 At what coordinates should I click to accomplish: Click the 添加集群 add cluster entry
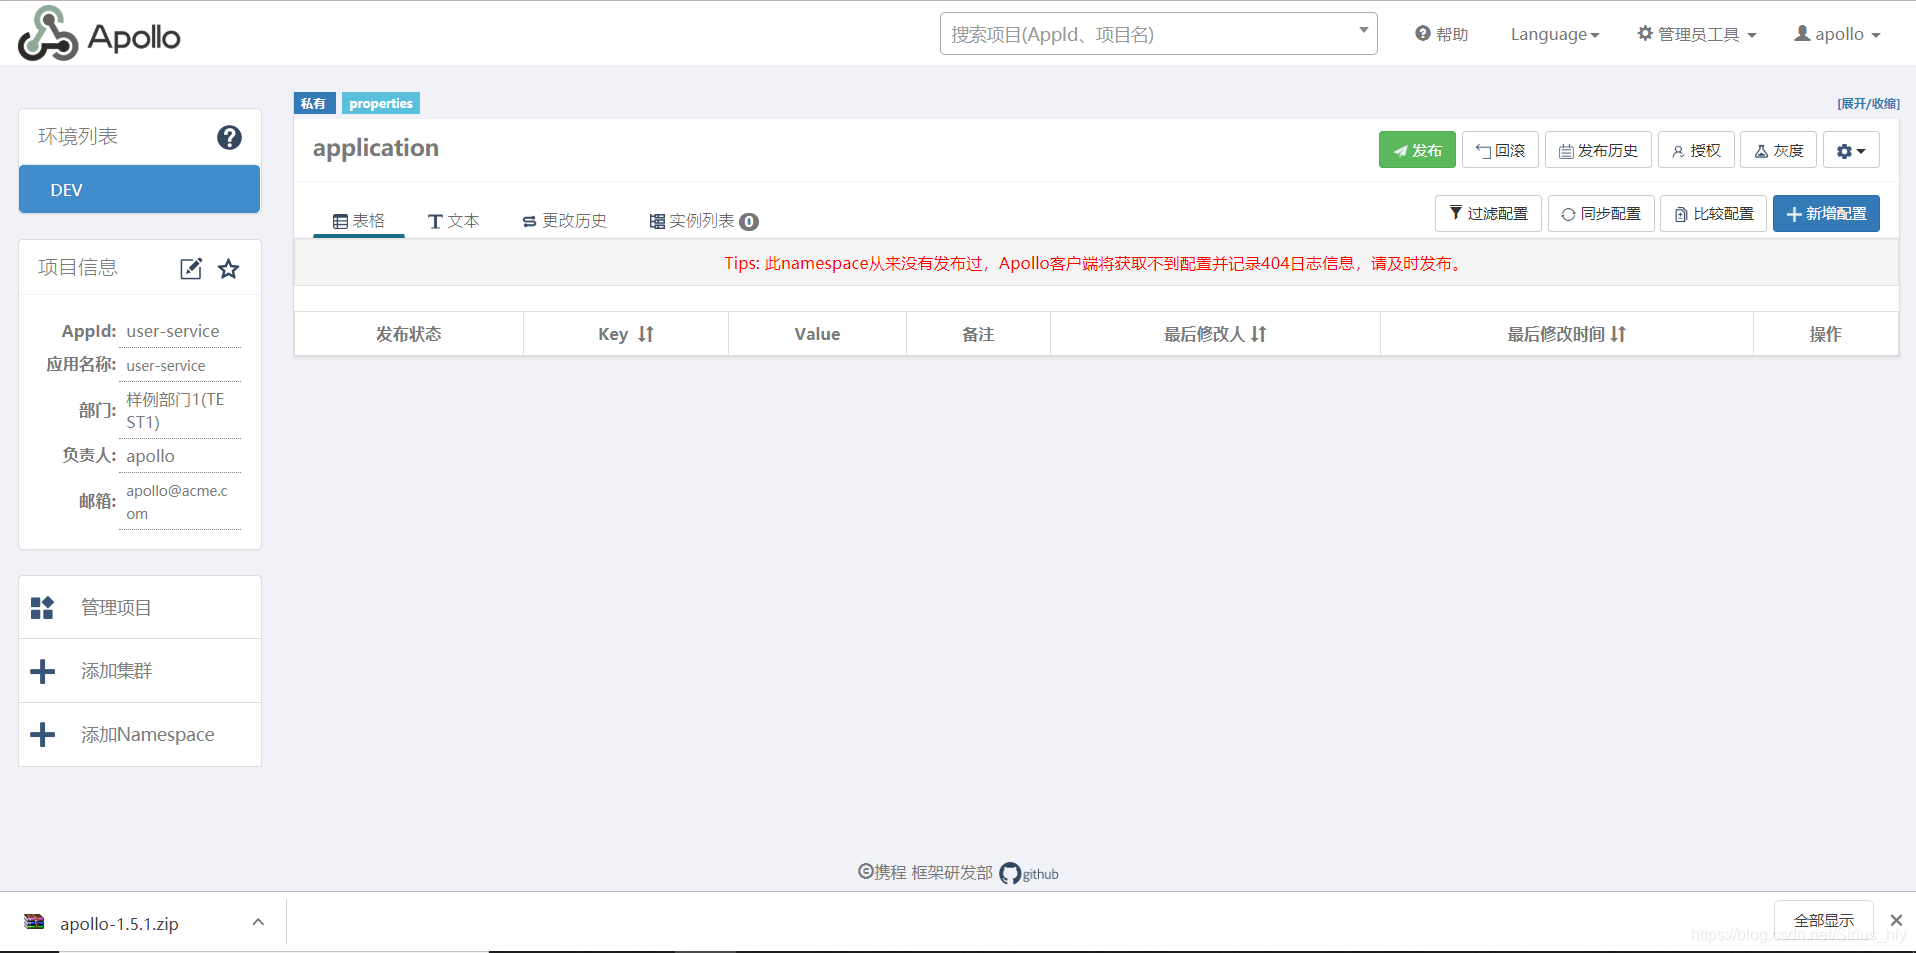click(x=140, y=671)
